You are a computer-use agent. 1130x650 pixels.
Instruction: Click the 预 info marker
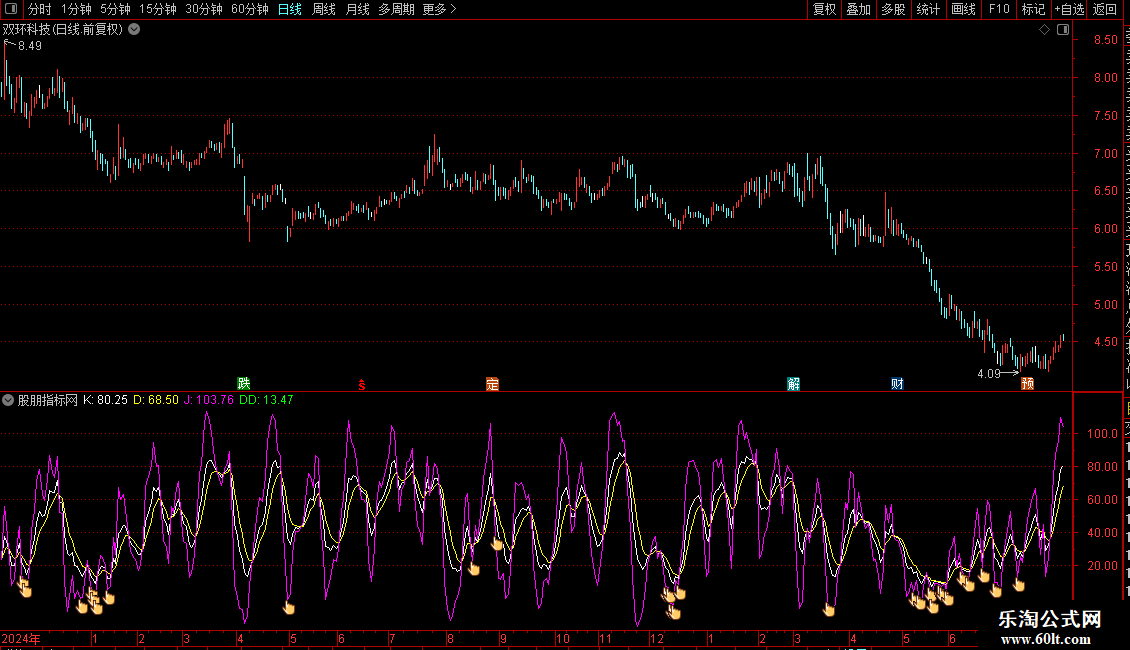(x=1028, y=383)
